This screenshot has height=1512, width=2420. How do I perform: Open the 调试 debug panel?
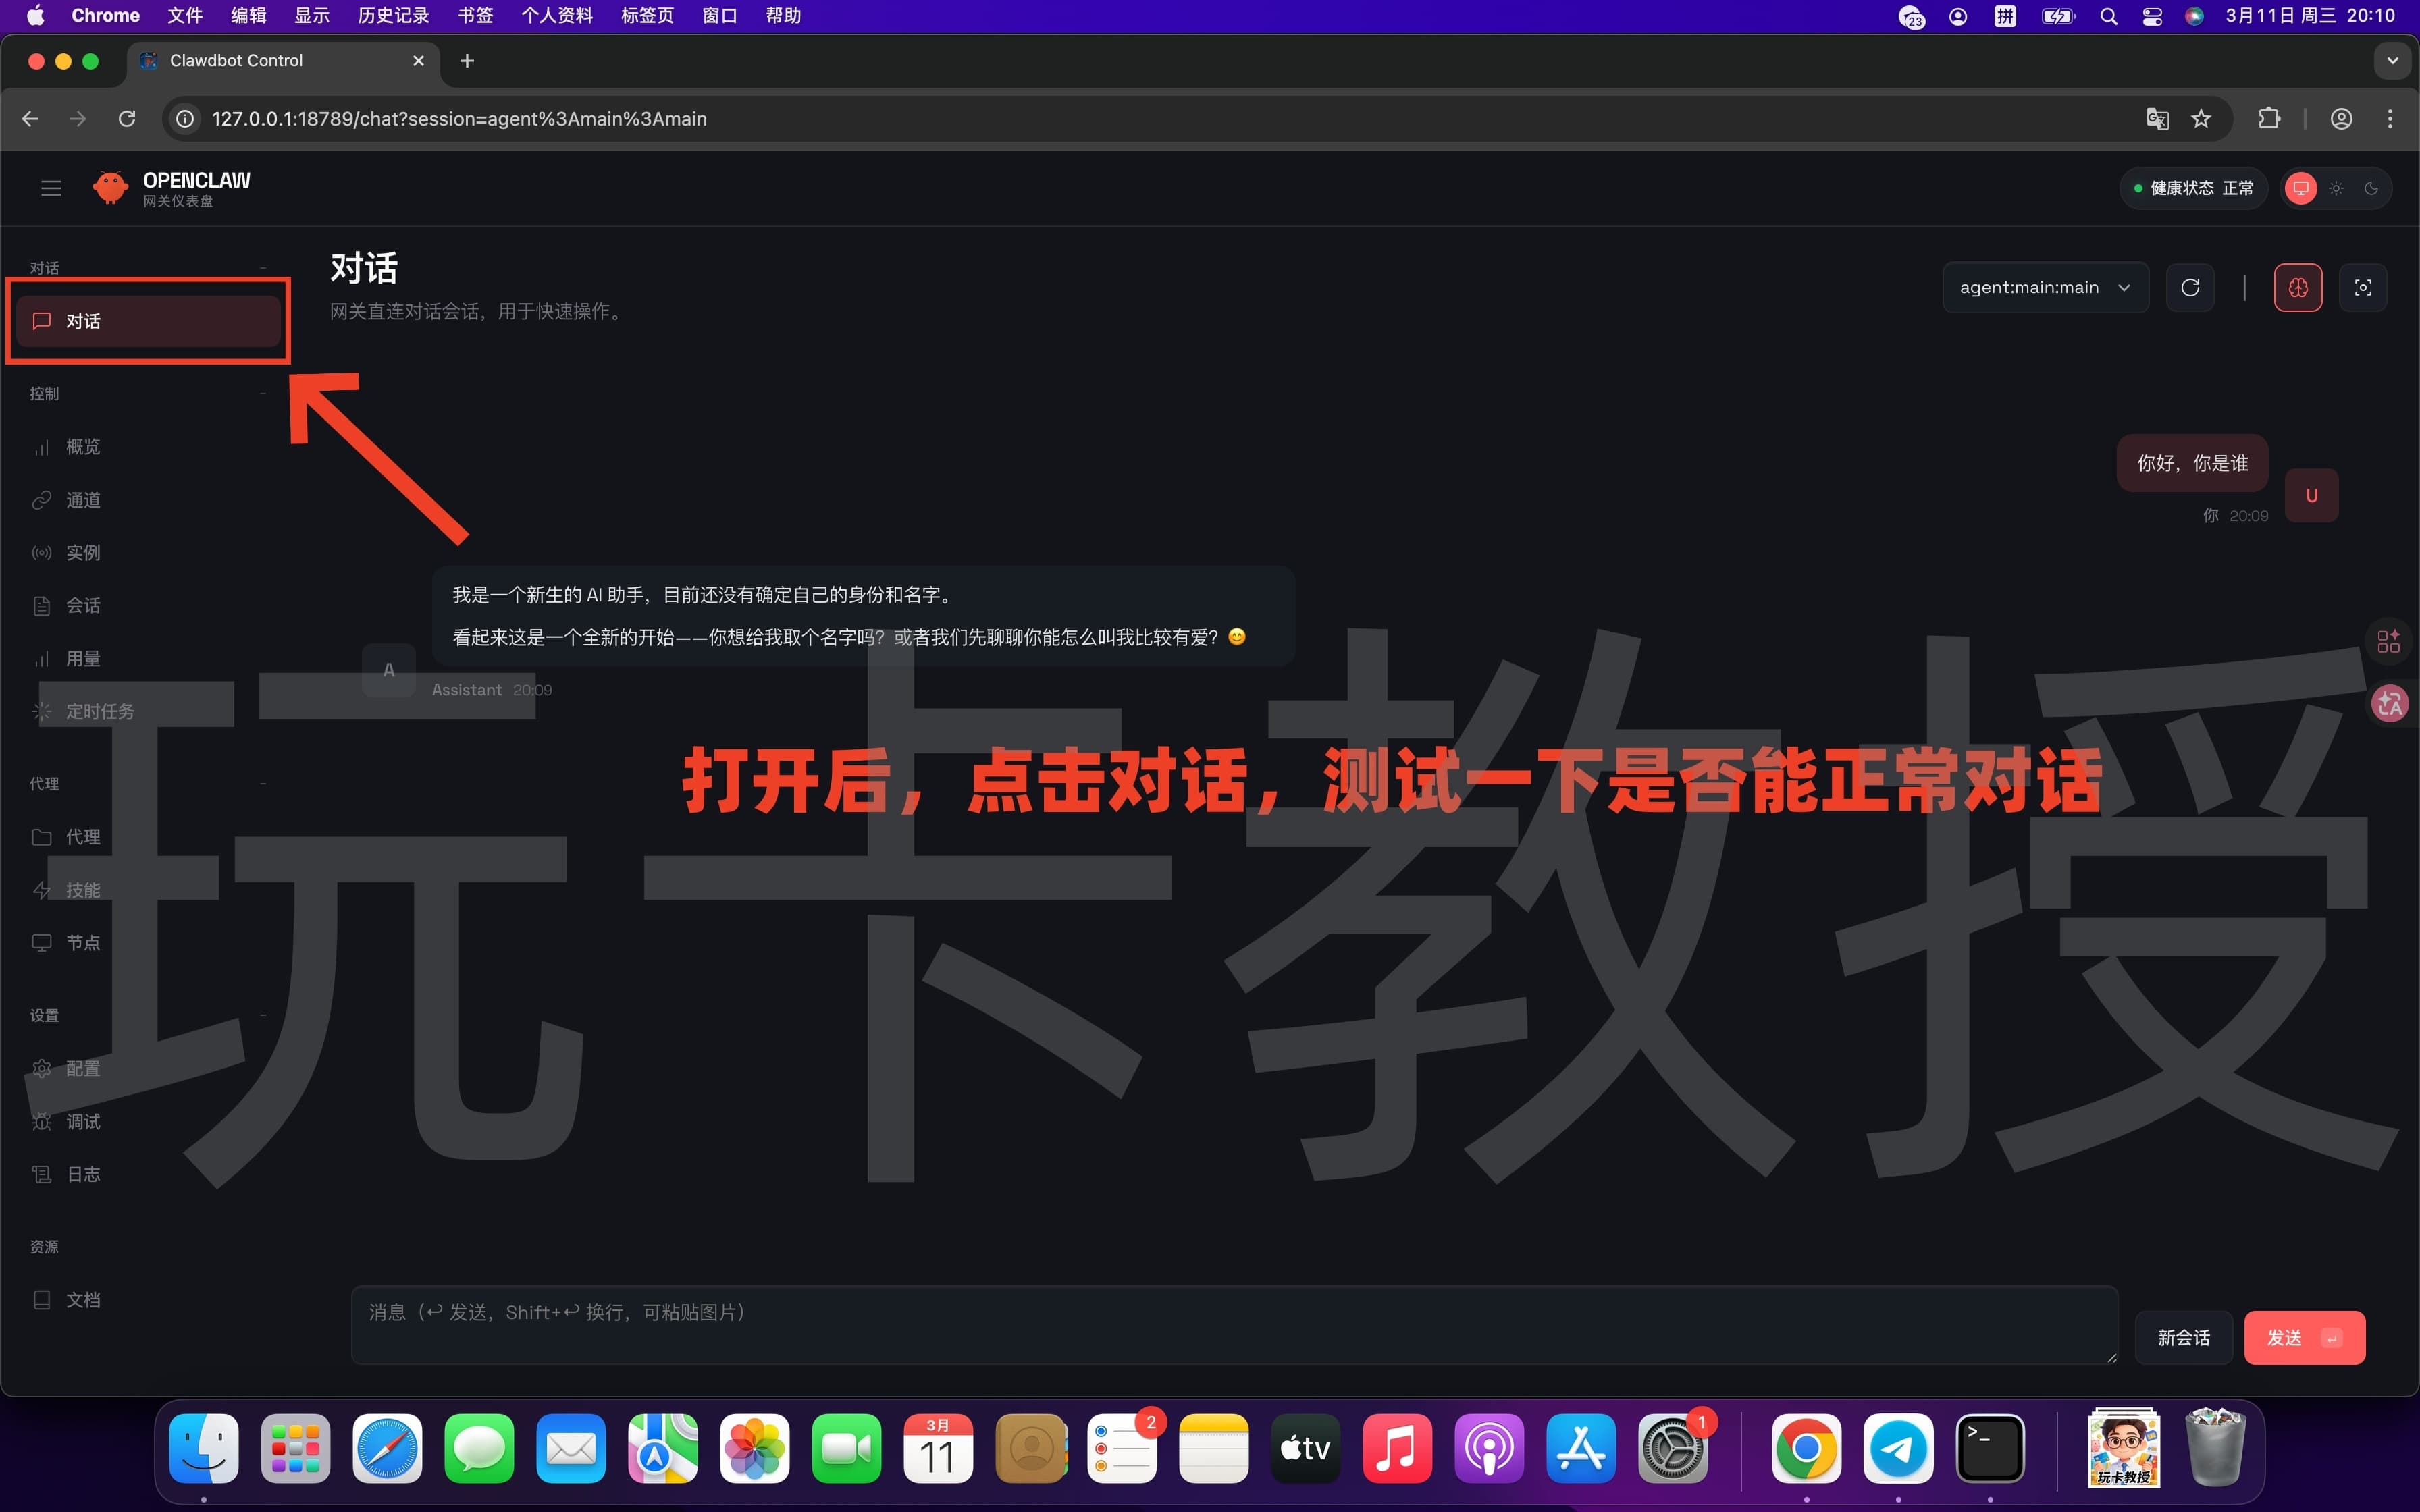84,1120
